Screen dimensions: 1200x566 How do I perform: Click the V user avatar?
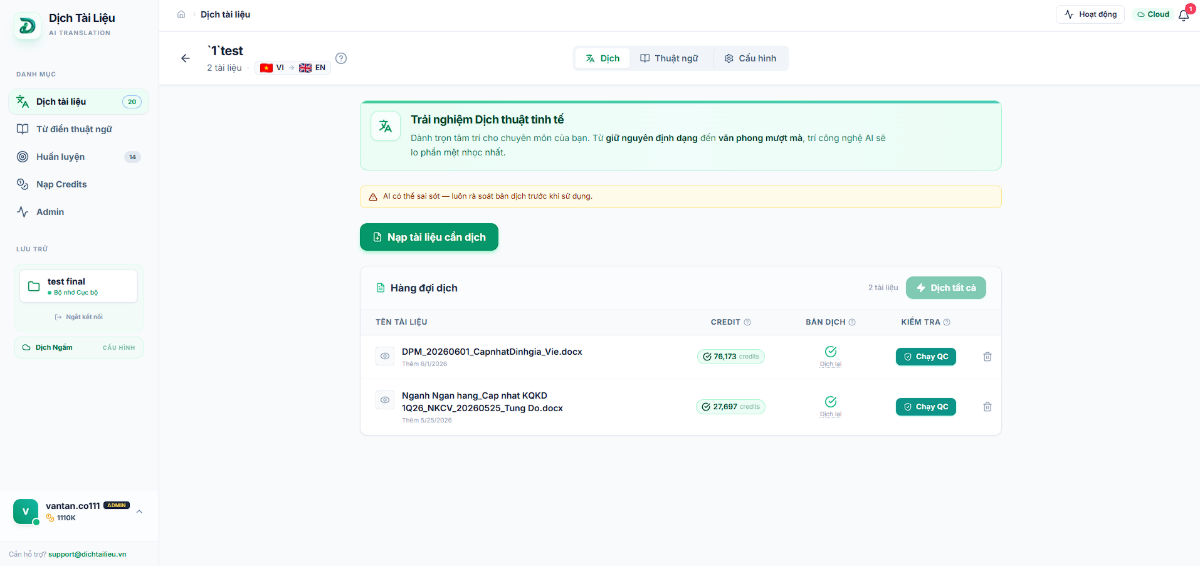[x=26, y=512]
